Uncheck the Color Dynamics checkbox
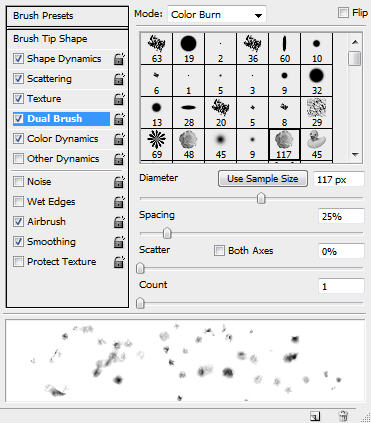 (x=18, y=139)
